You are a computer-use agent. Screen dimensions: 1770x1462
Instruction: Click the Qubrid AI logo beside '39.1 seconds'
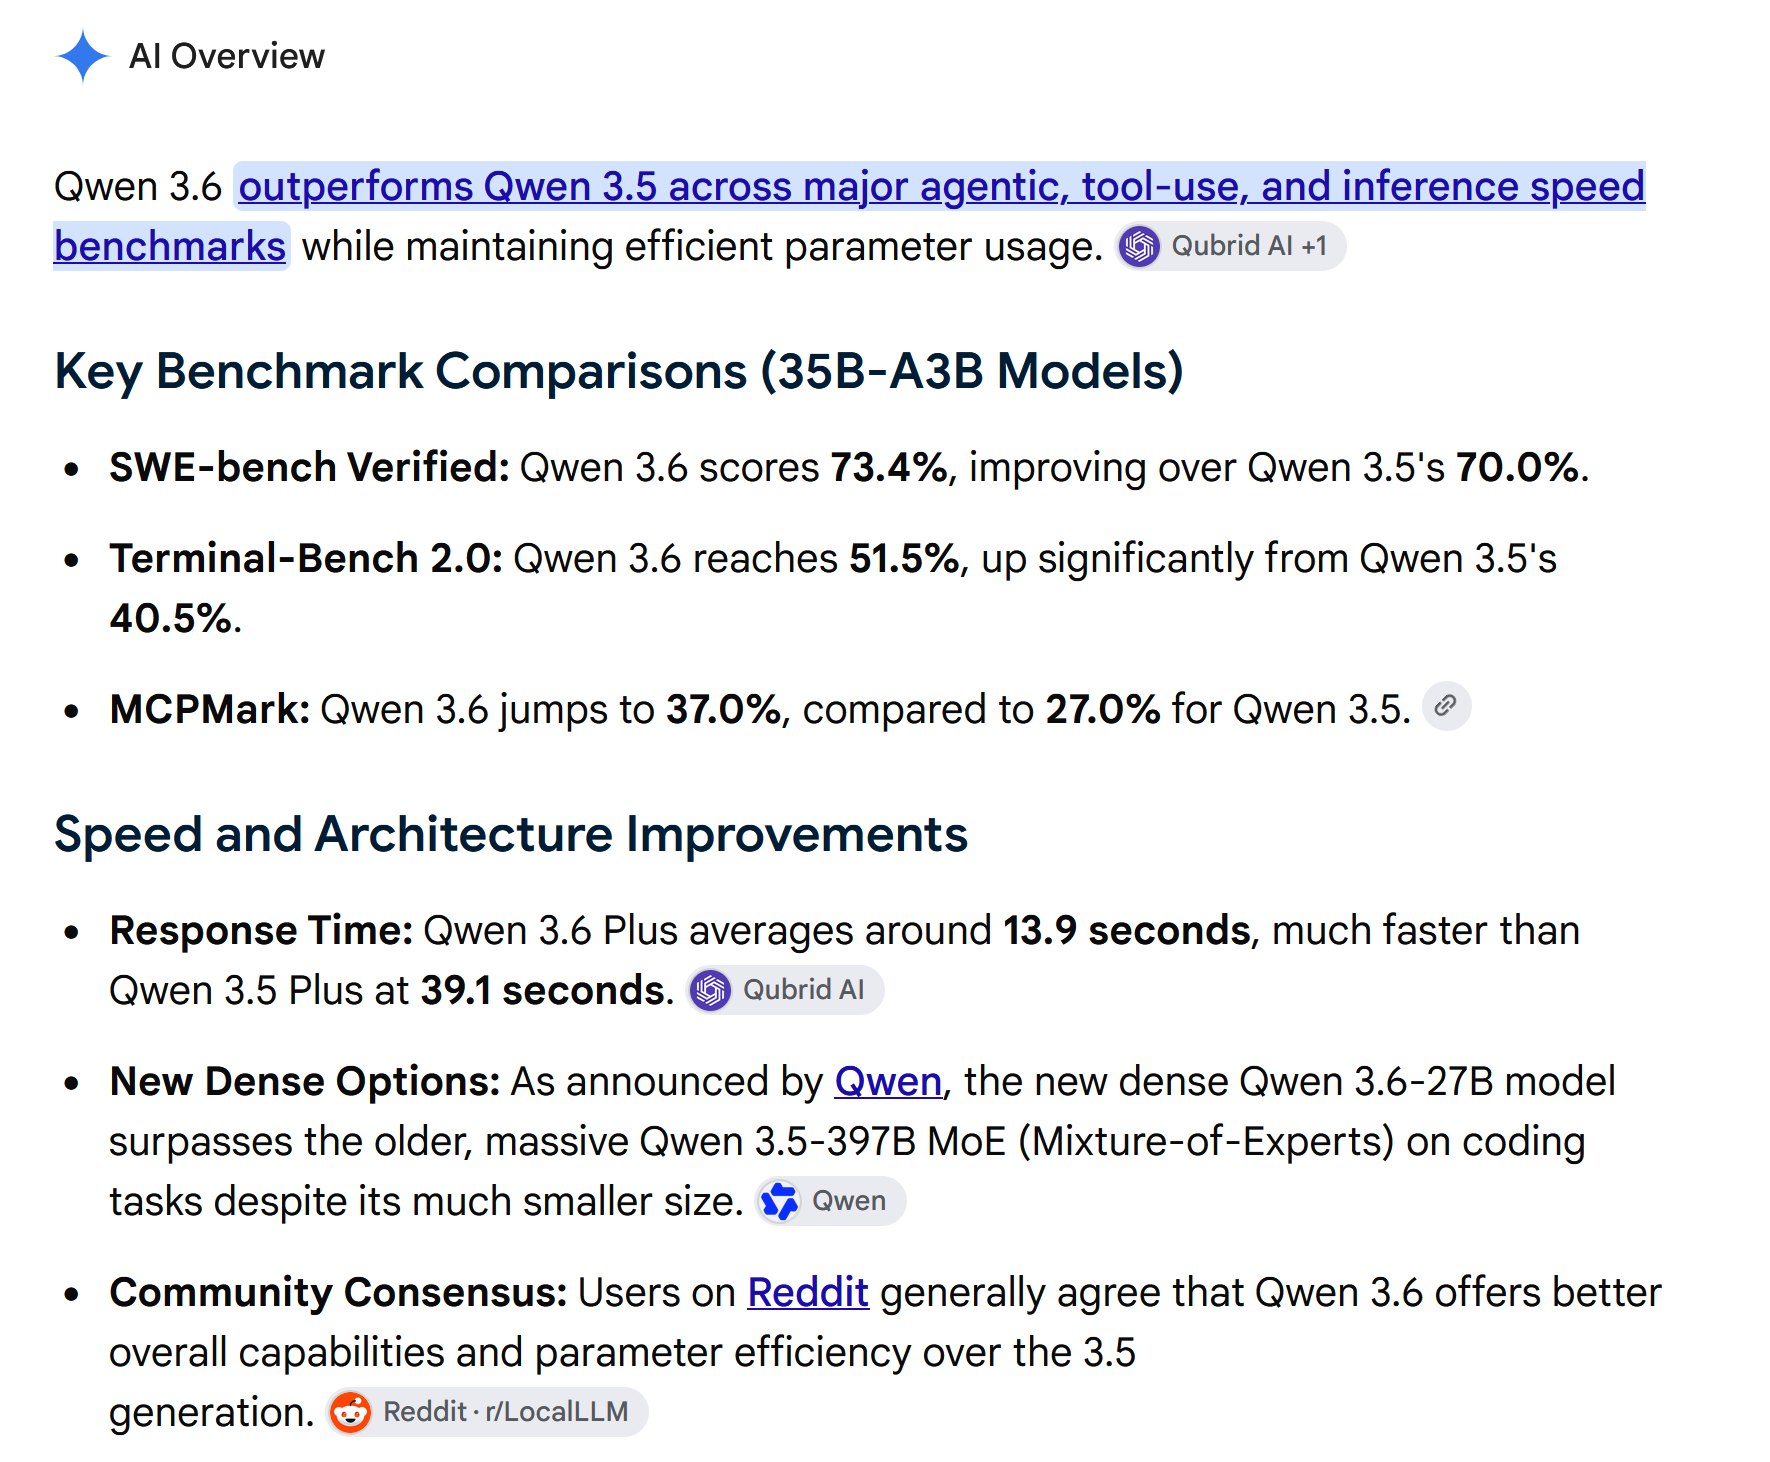[x=711, y=990]
